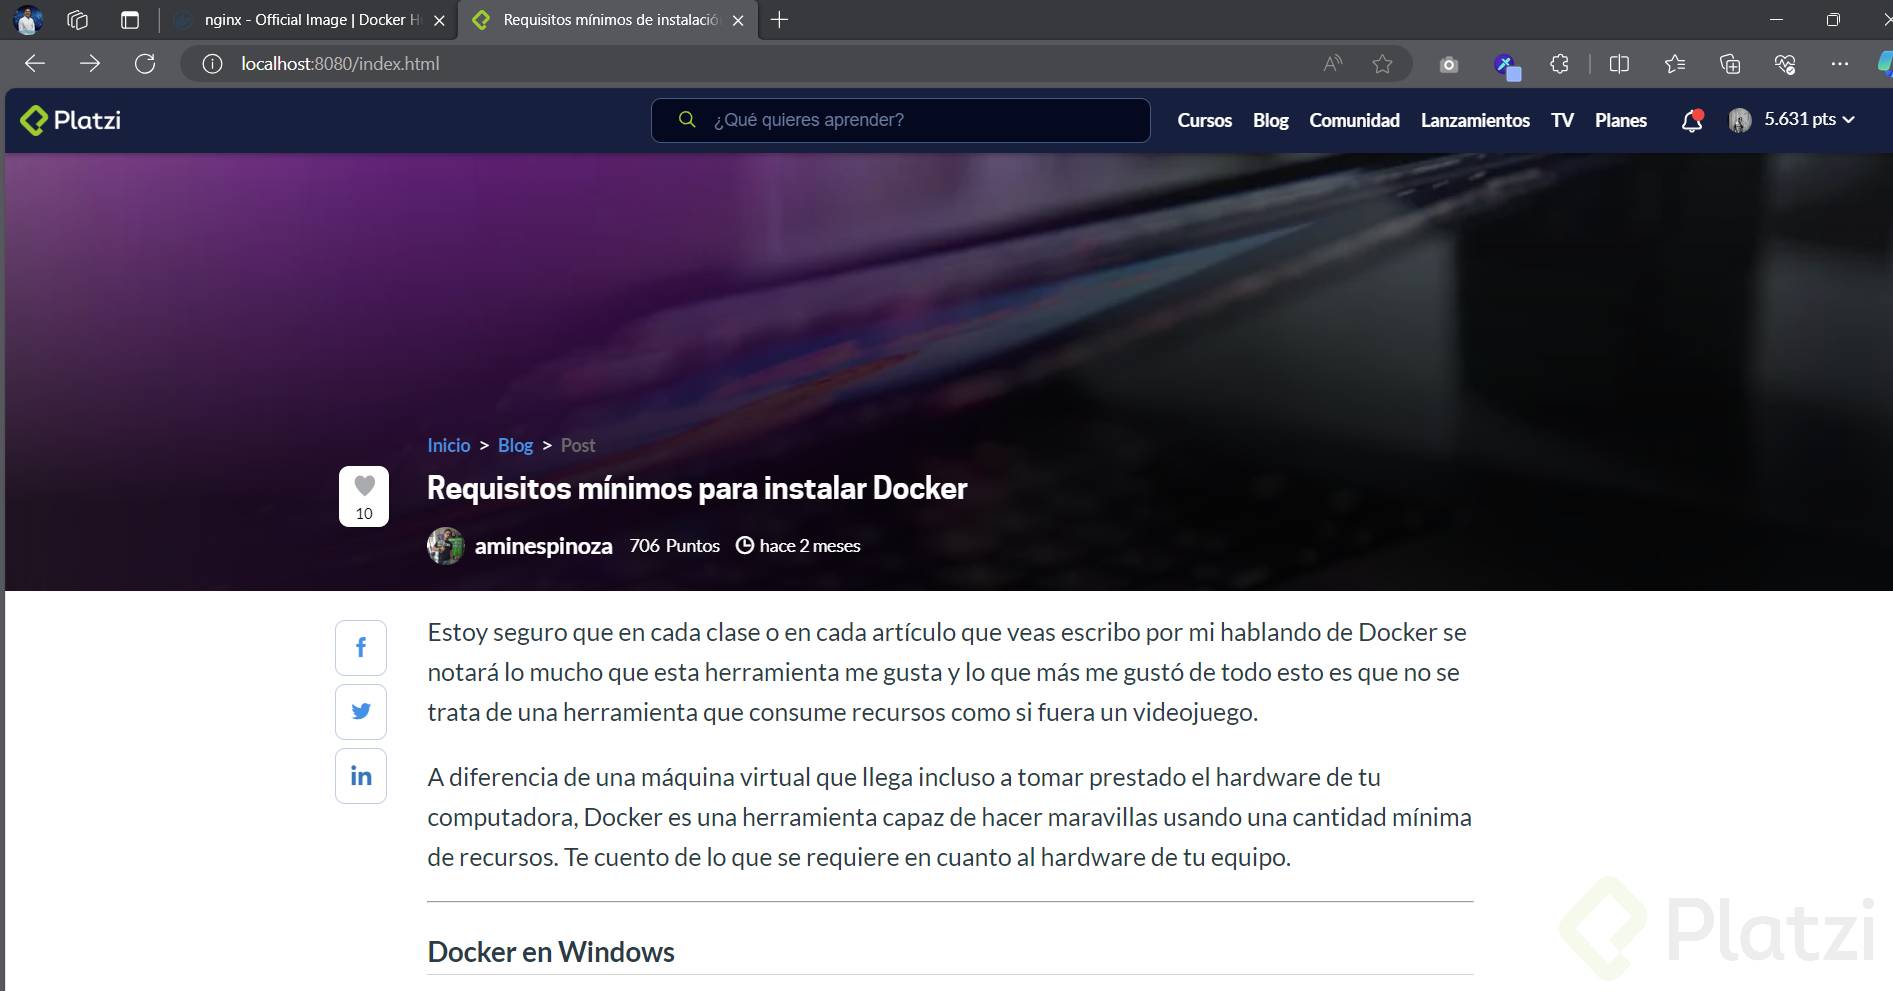Viewport: 1893px width, 991px height.
Task: Open the Read aloud tool
Action: [1333, 64]
